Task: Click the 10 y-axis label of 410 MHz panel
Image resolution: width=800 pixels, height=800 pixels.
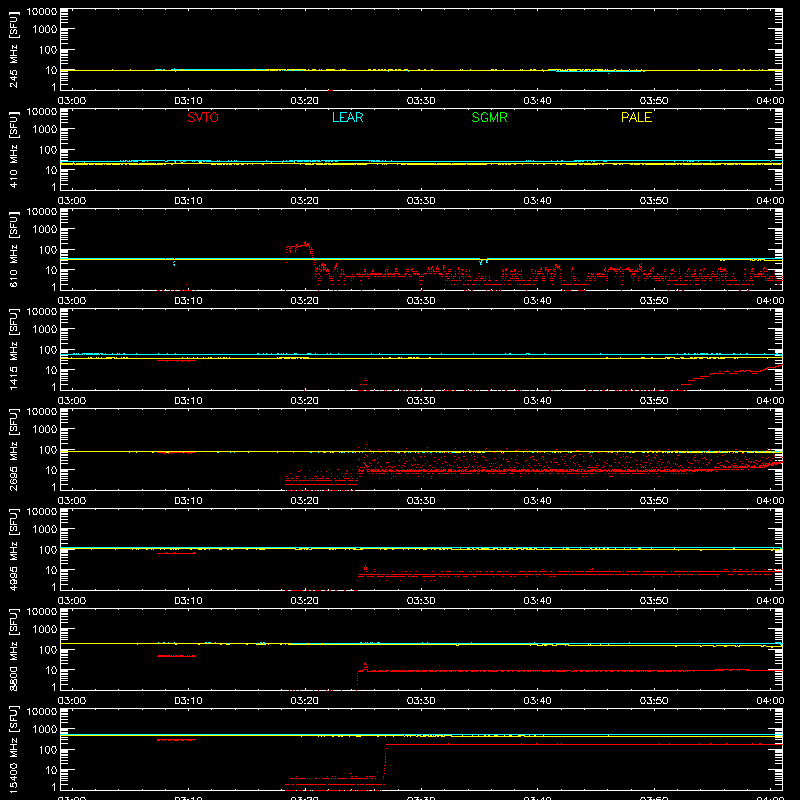Action: pos(52,170)
